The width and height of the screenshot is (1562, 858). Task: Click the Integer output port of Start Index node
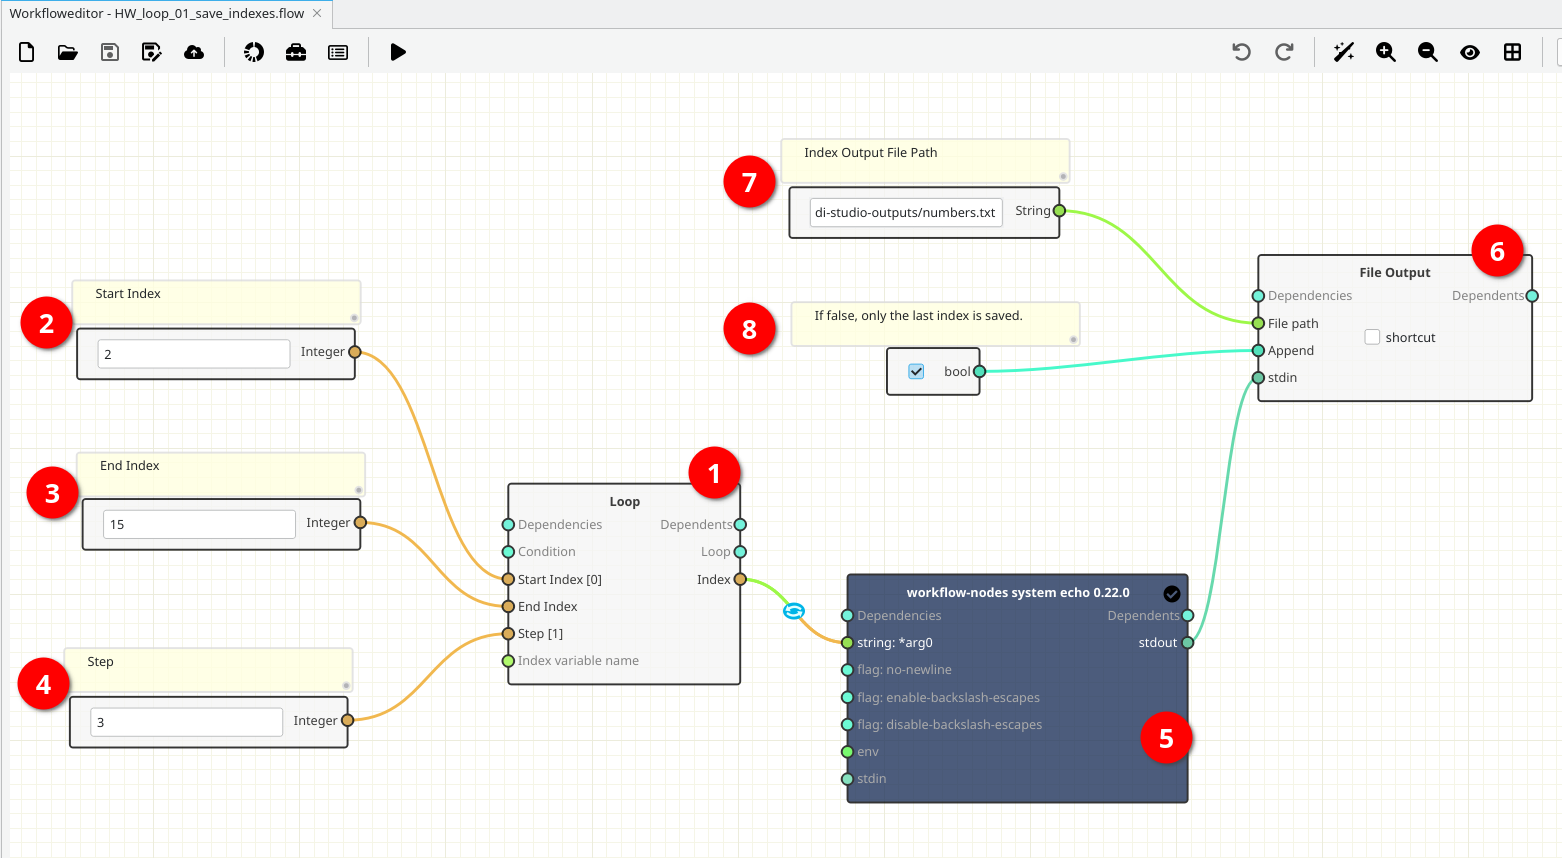pyautogui.click(x=354, y=352)
